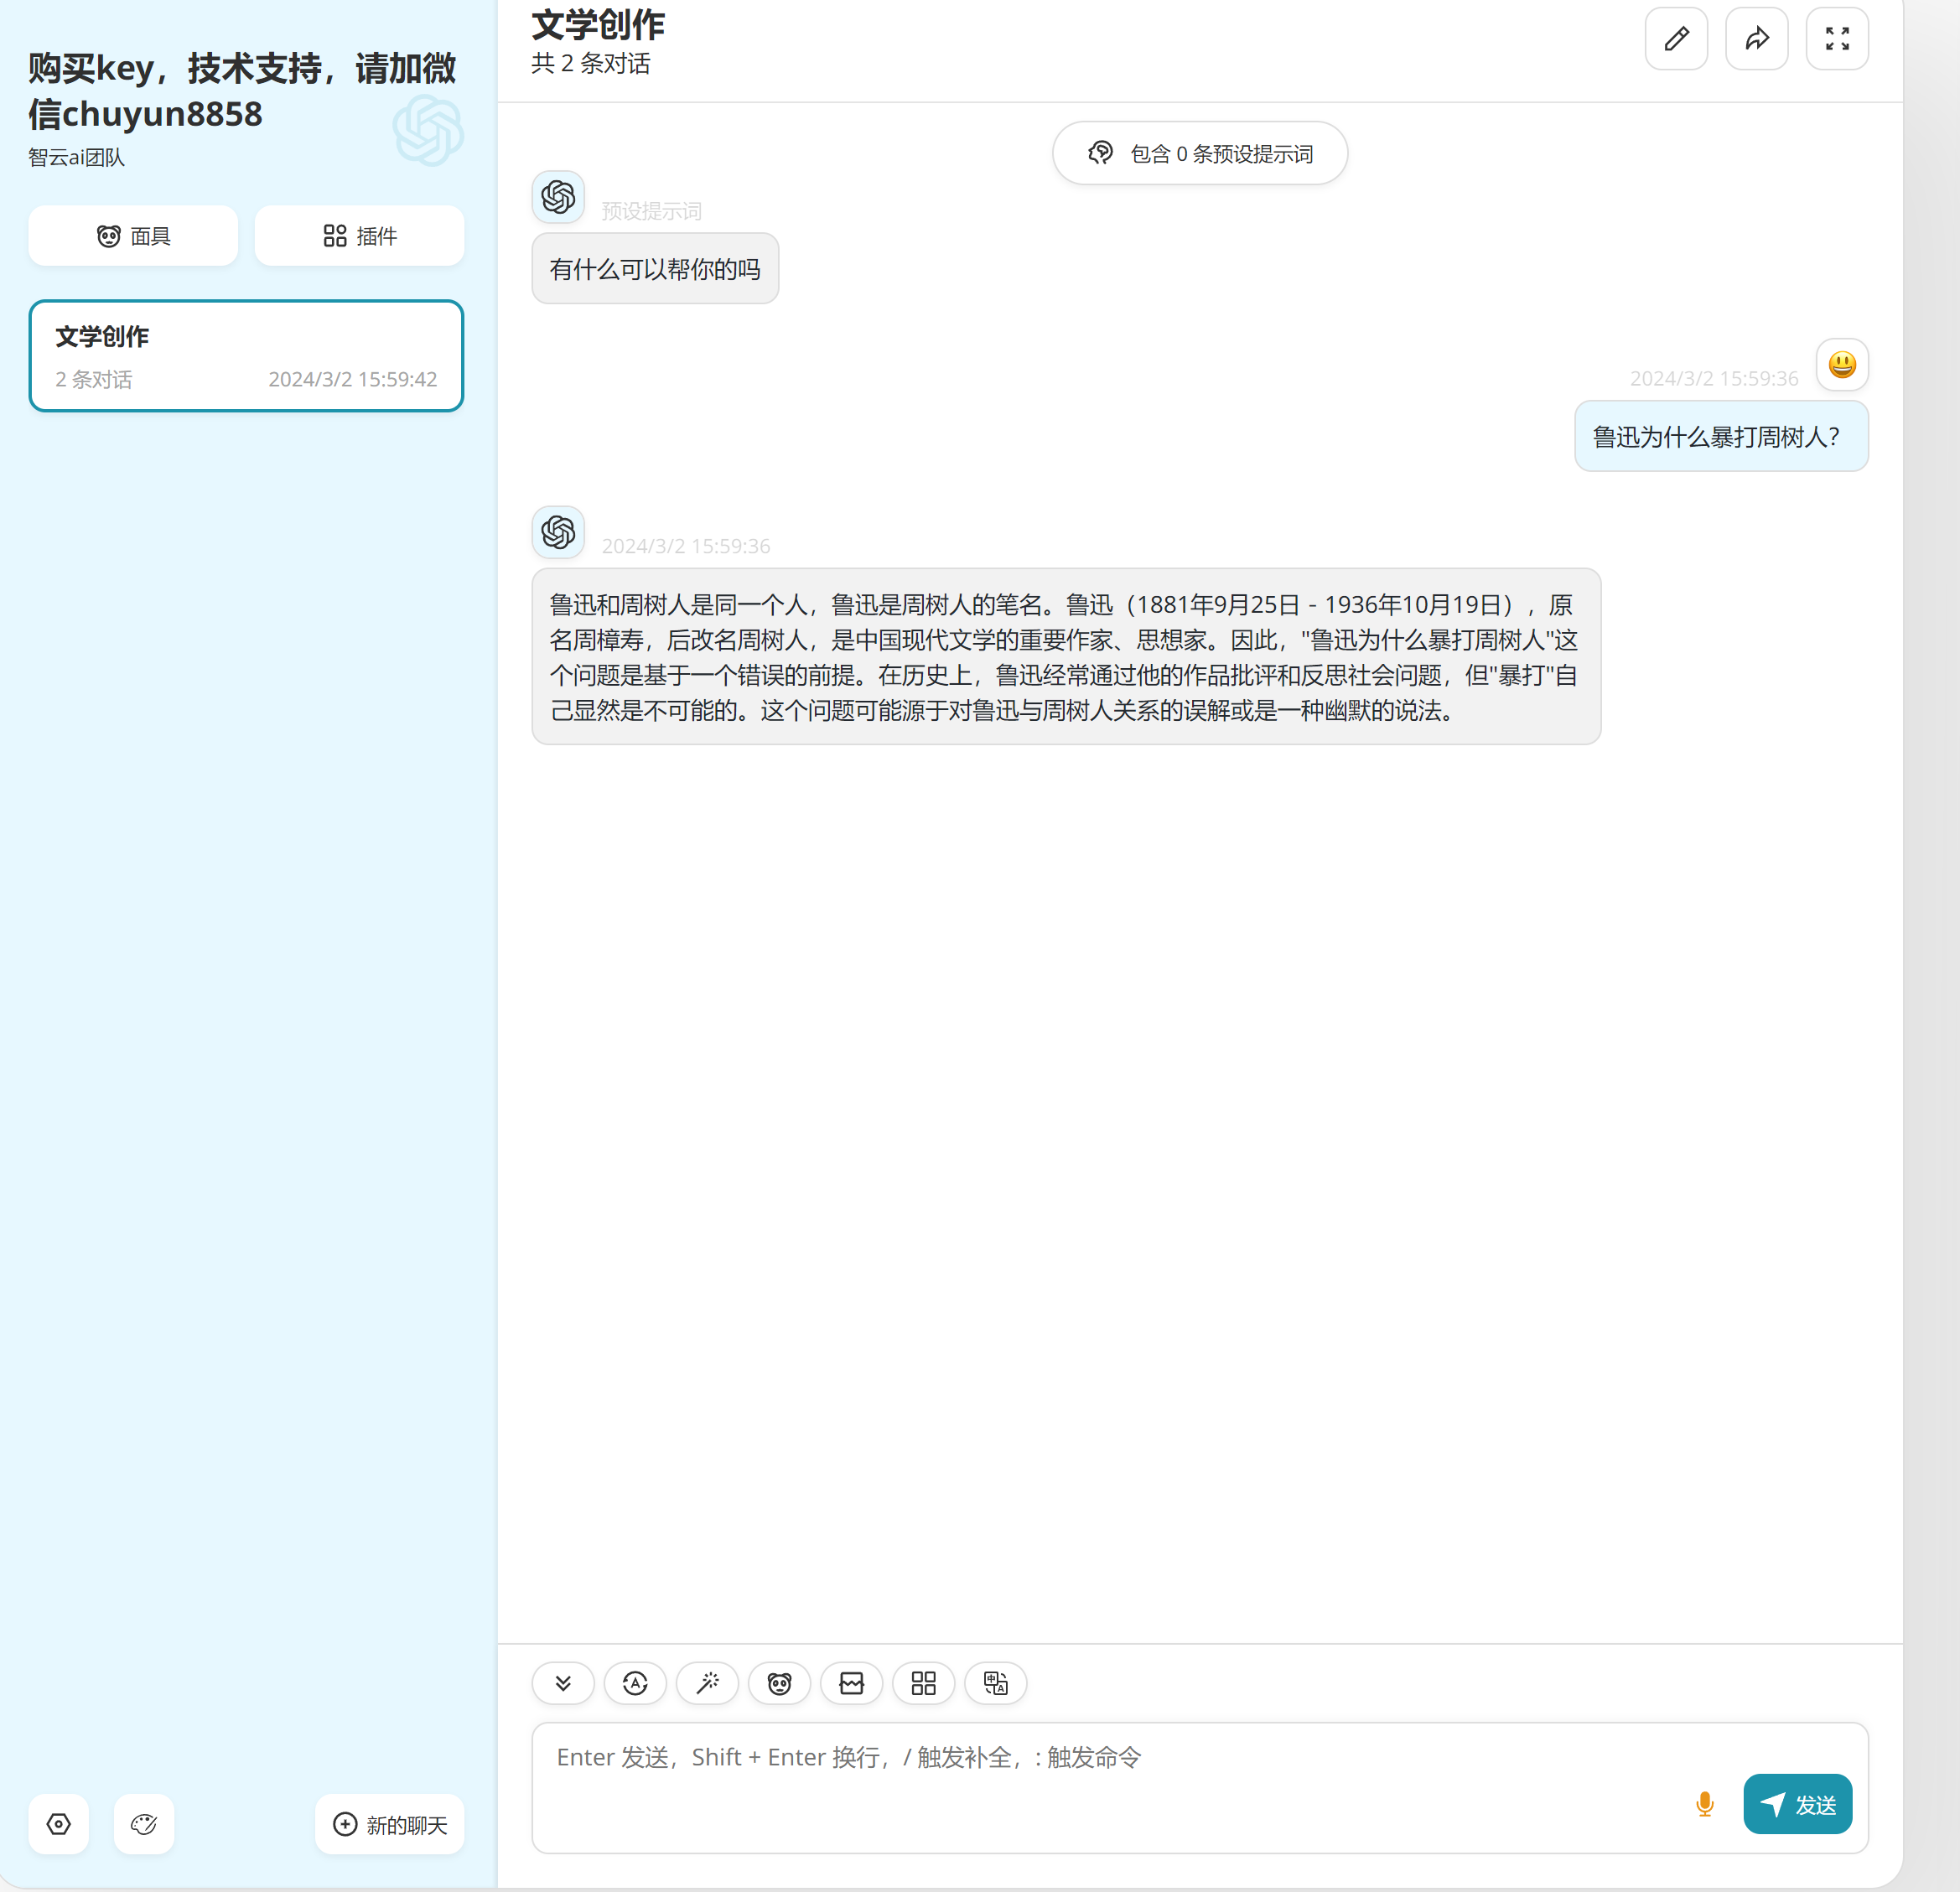Viewport: 1960px width, 1892px height.
Task: Open the 面具 masks sidebar tab
Action: pyautogui.click(x=133, y=236)
